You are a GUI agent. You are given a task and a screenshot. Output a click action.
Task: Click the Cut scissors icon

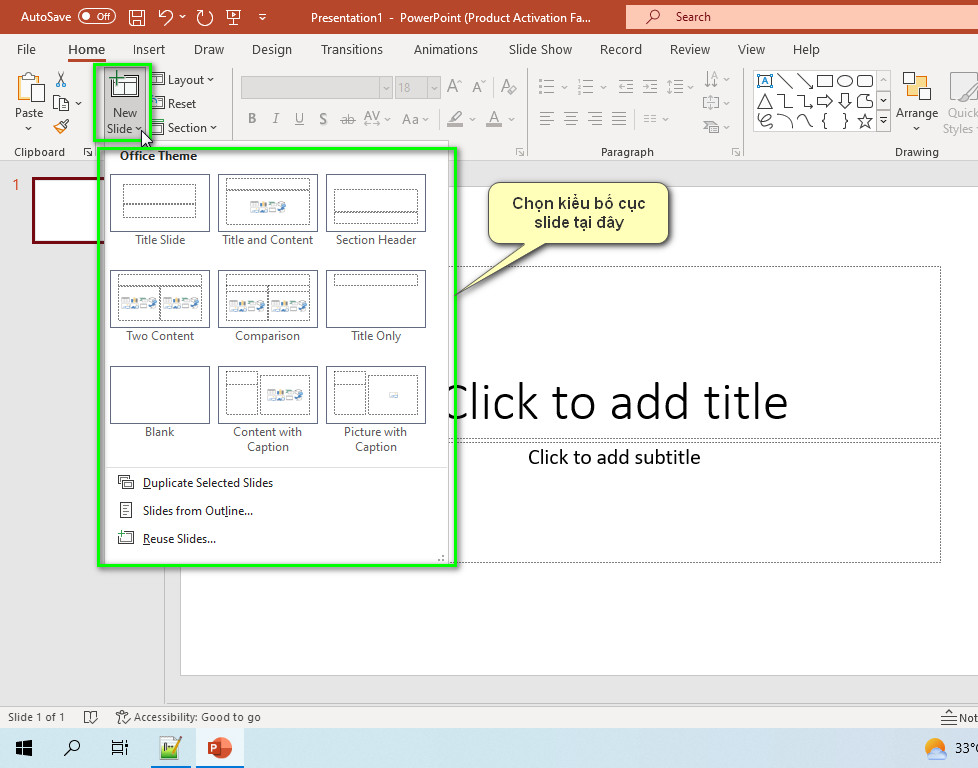point(61,79)
